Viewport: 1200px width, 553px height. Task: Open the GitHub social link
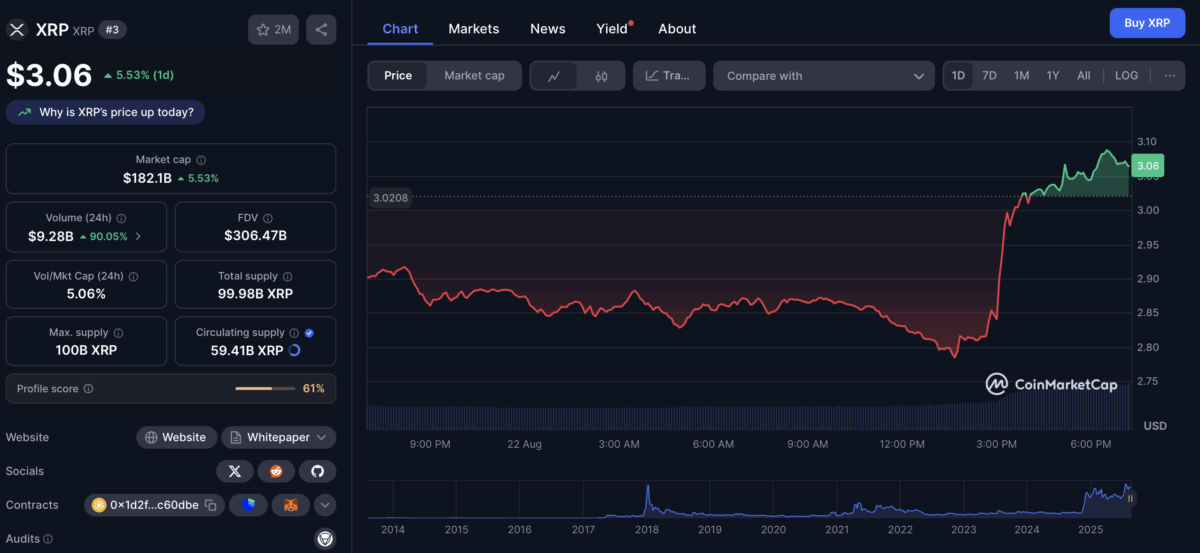click(318, 471)
